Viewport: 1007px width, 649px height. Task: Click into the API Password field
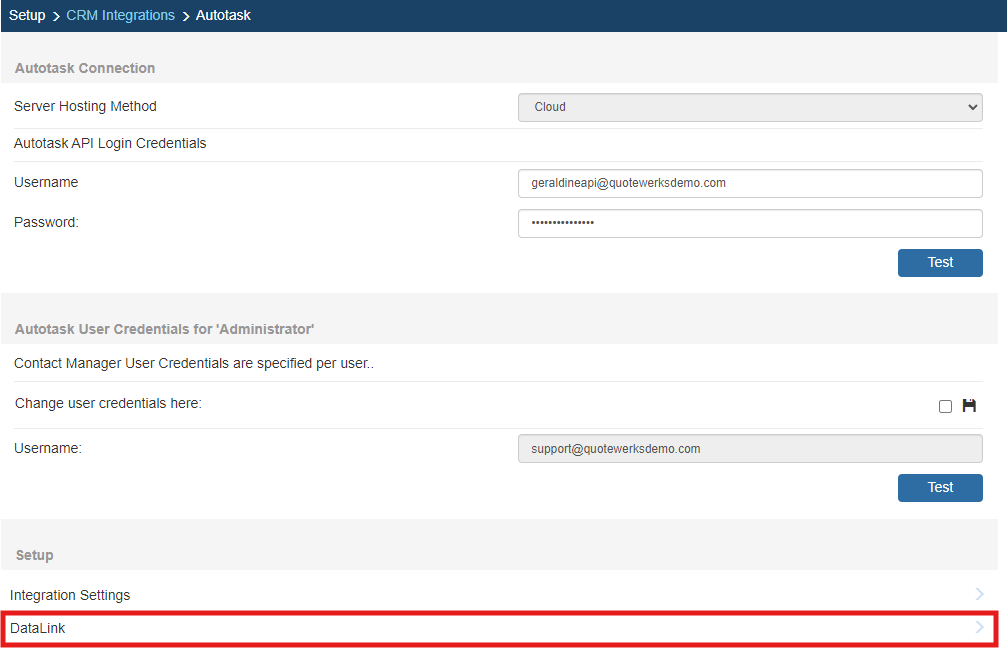tap(750, 223)
